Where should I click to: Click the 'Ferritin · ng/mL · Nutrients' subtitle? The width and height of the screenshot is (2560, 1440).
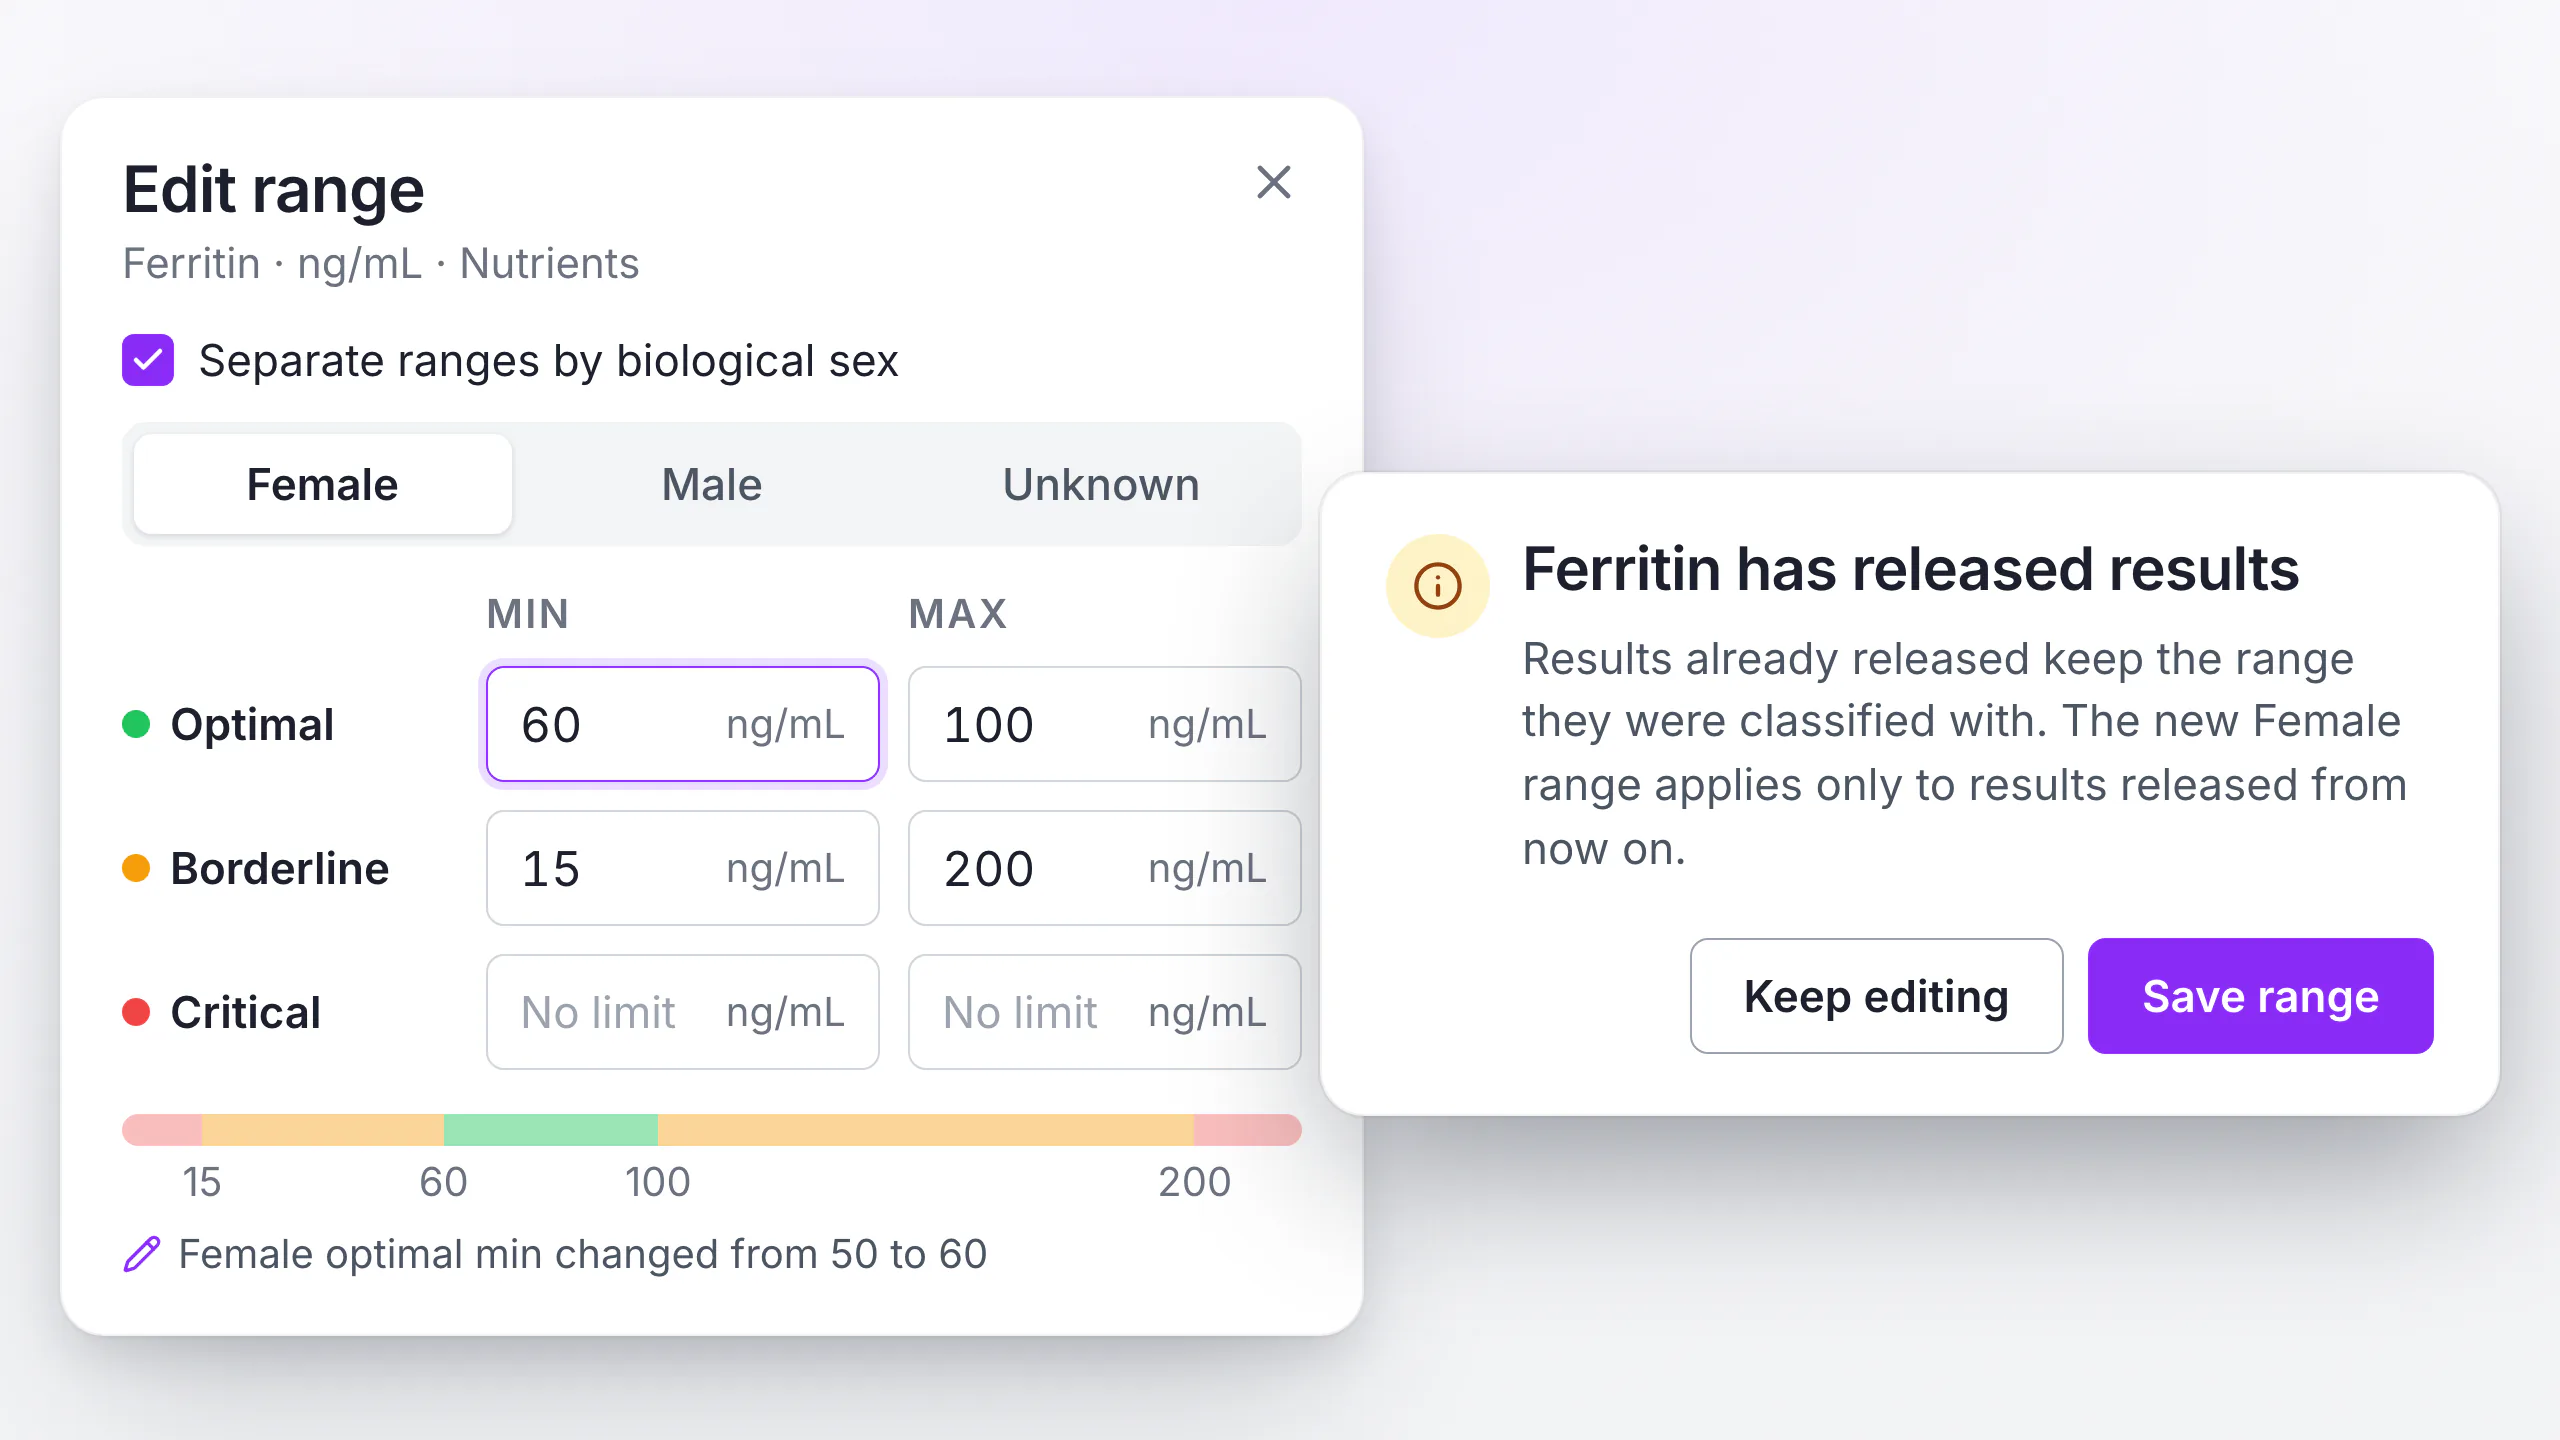tap(381, 264)
